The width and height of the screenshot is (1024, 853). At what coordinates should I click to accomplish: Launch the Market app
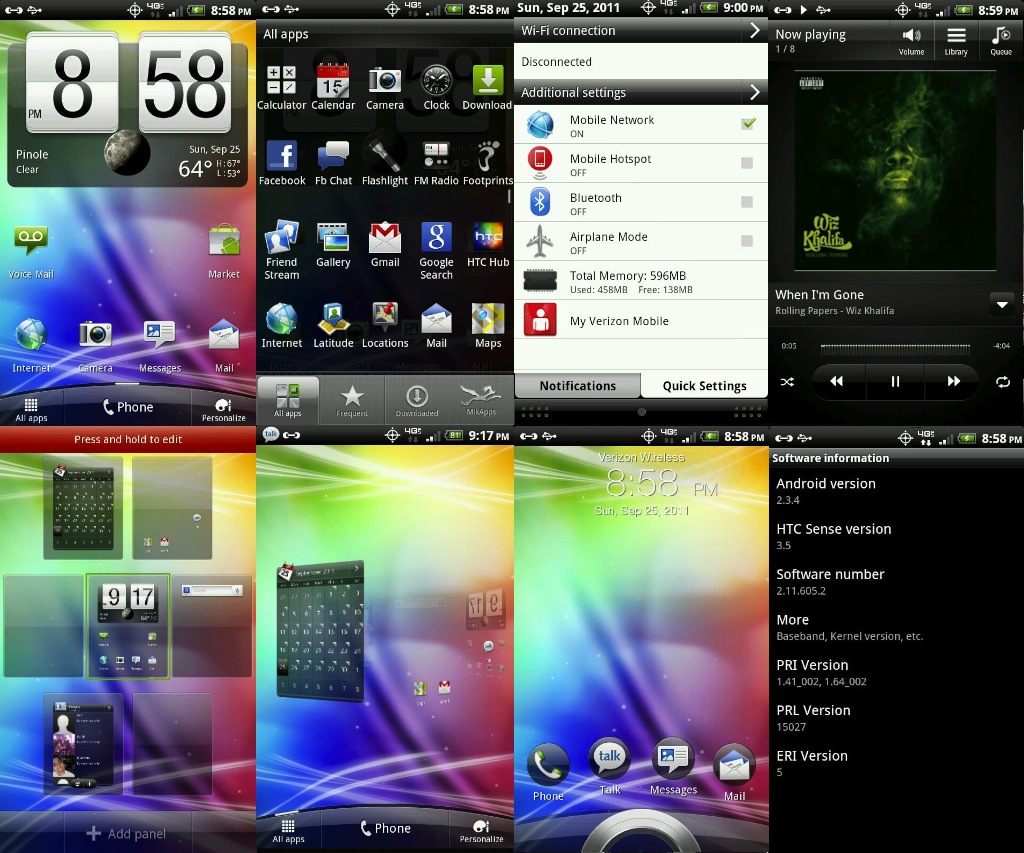(224, 251)
